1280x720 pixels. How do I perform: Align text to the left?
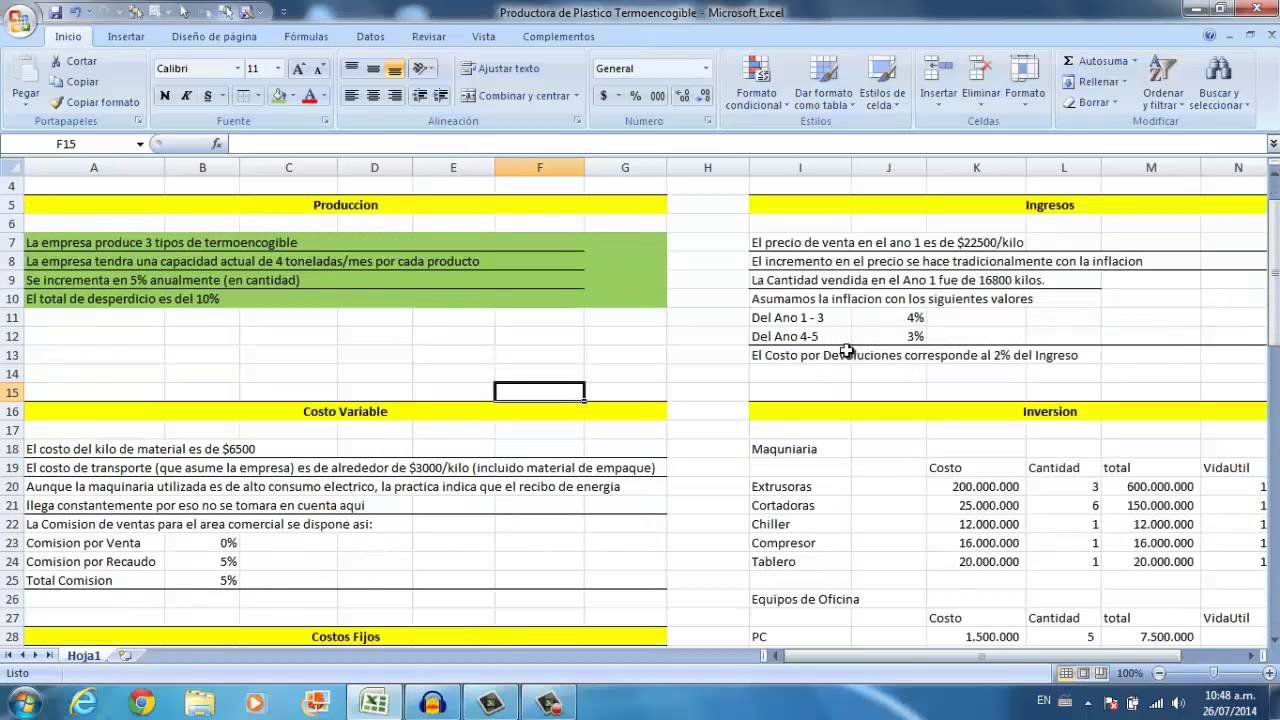click(351, 96)
